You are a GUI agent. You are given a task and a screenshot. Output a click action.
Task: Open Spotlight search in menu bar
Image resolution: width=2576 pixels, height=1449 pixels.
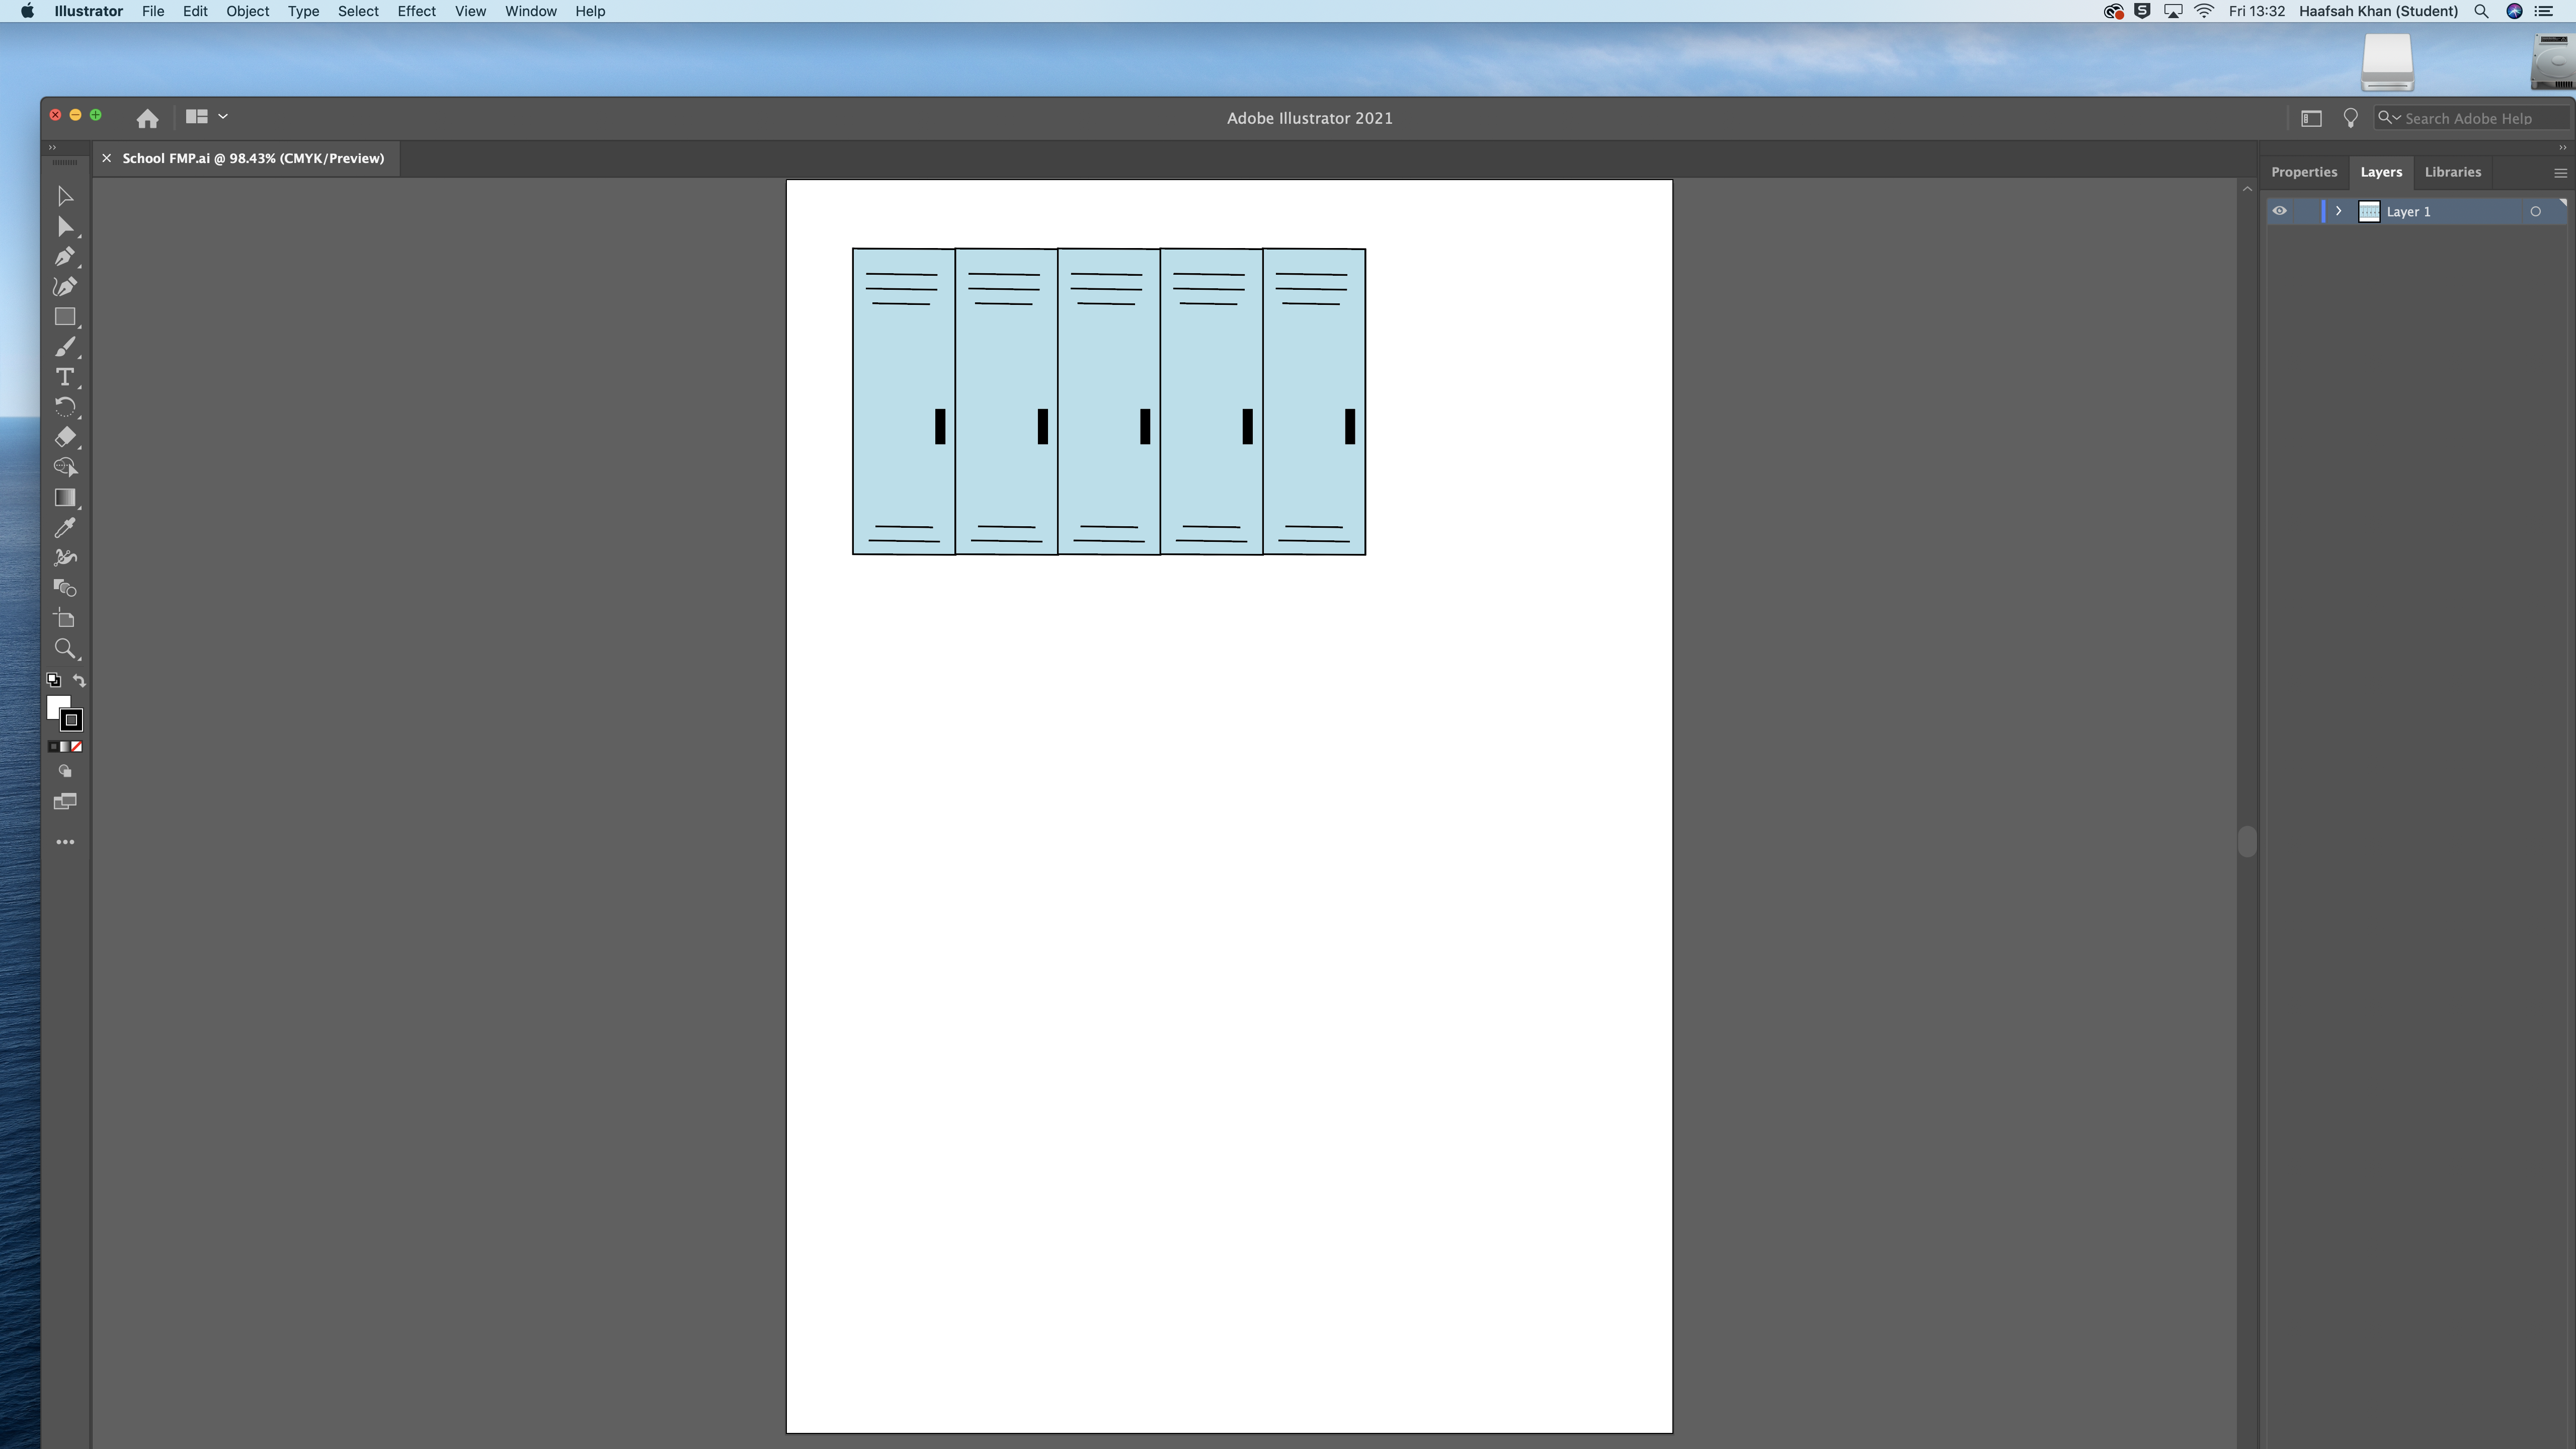(2481, 11)
